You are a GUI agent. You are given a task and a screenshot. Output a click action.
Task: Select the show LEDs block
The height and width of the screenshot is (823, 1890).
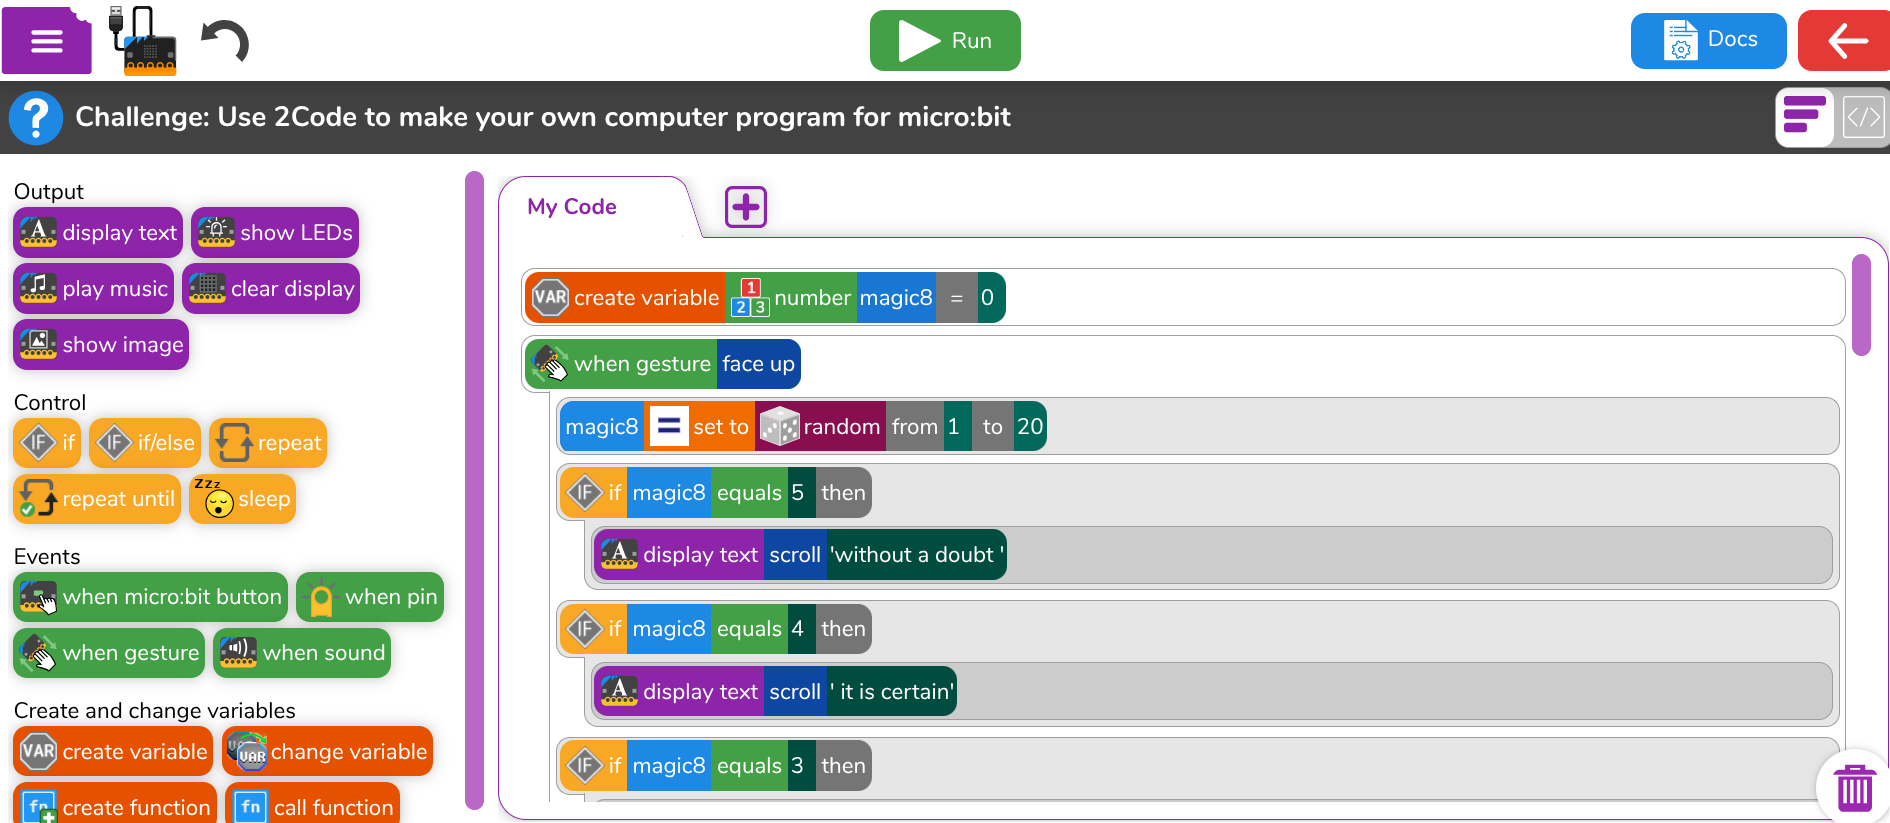tap(275, 233)
